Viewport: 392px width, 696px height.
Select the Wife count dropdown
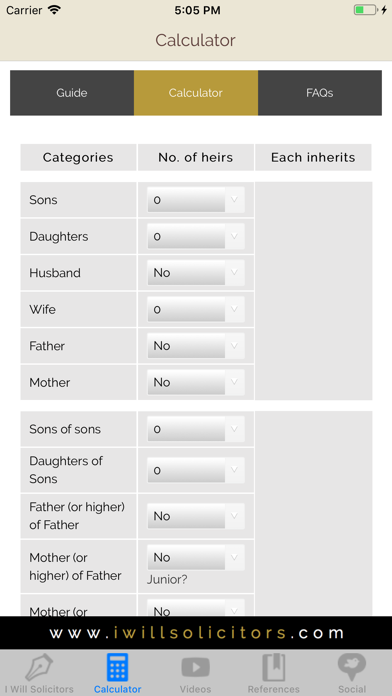[x=196, y=309]
